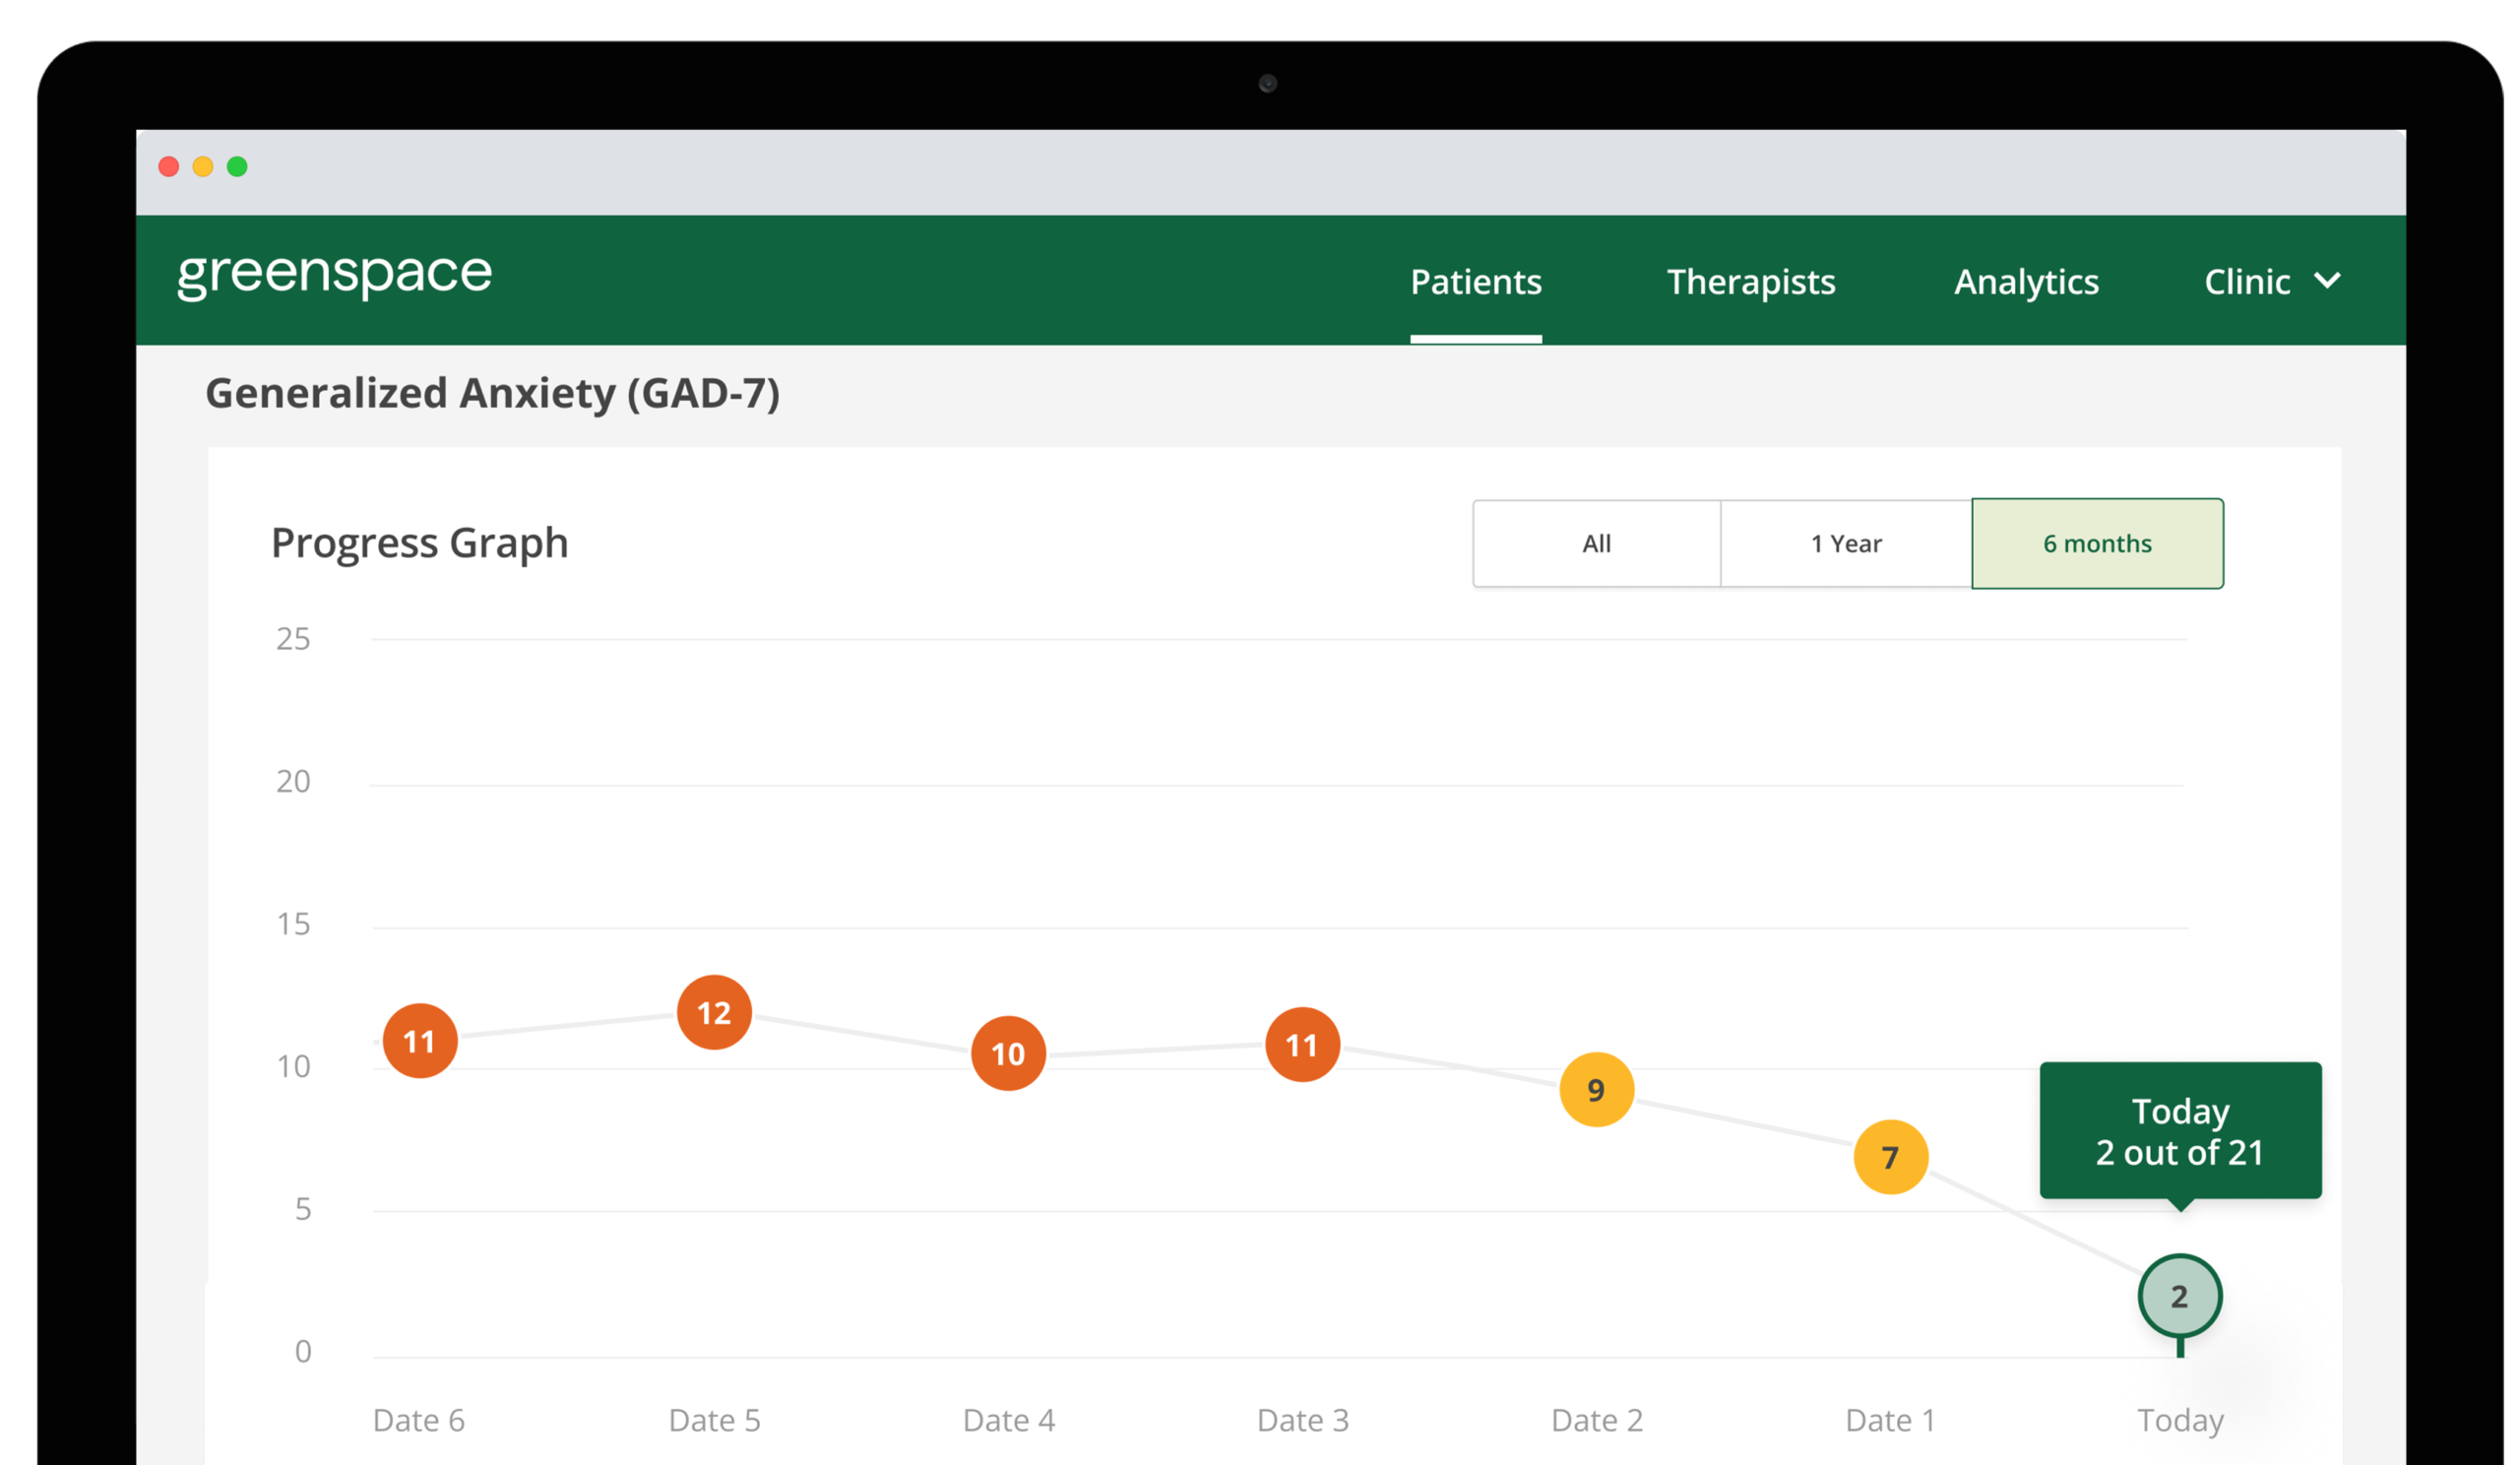This screenshot has width=2520, height=1465.
Task: Click the Date 4 score marker 10
Action: 1008,1053
